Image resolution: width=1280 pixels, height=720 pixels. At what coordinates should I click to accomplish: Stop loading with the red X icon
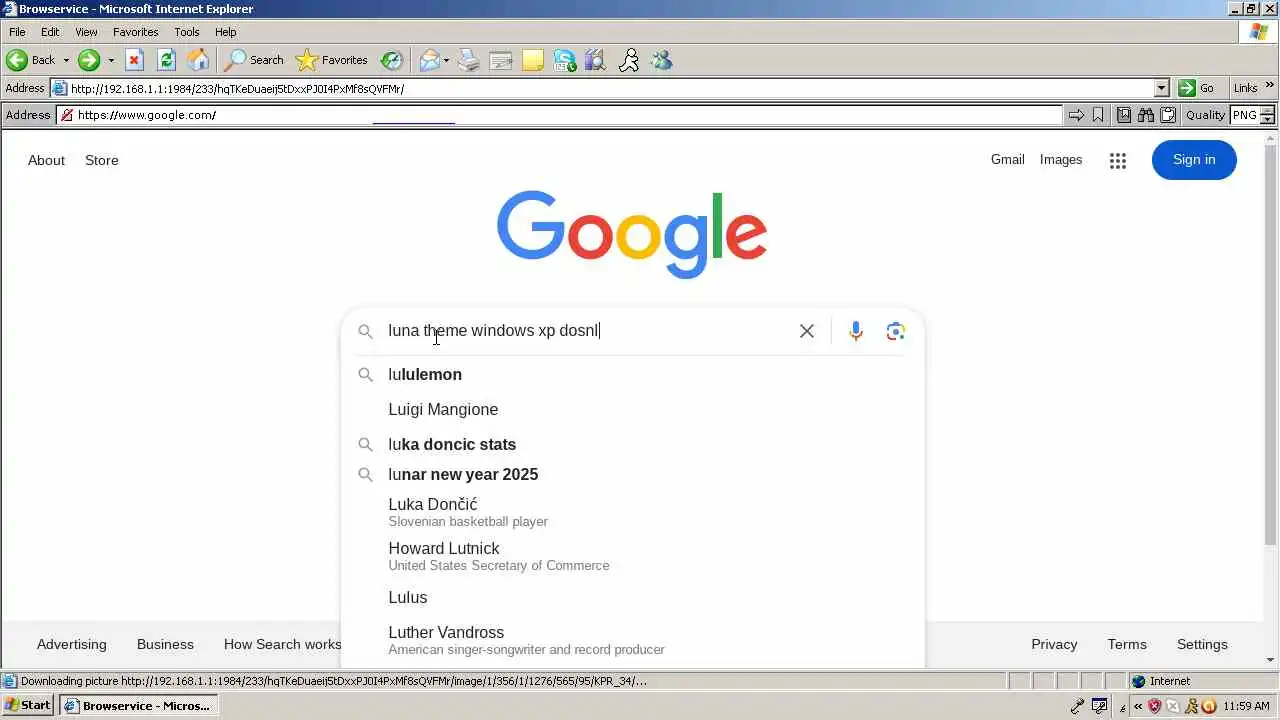pos(134,60)
